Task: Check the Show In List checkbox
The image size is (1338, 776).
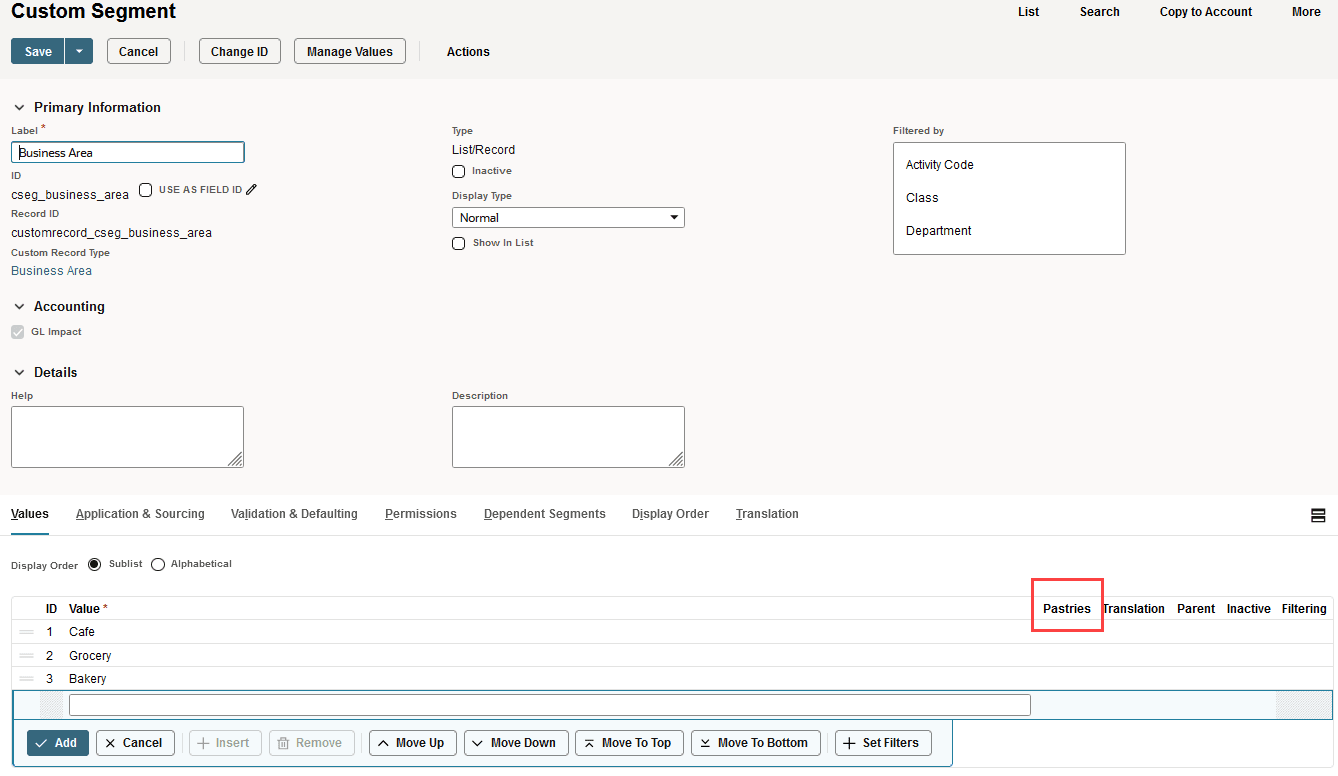Action: tap(458, 243)
